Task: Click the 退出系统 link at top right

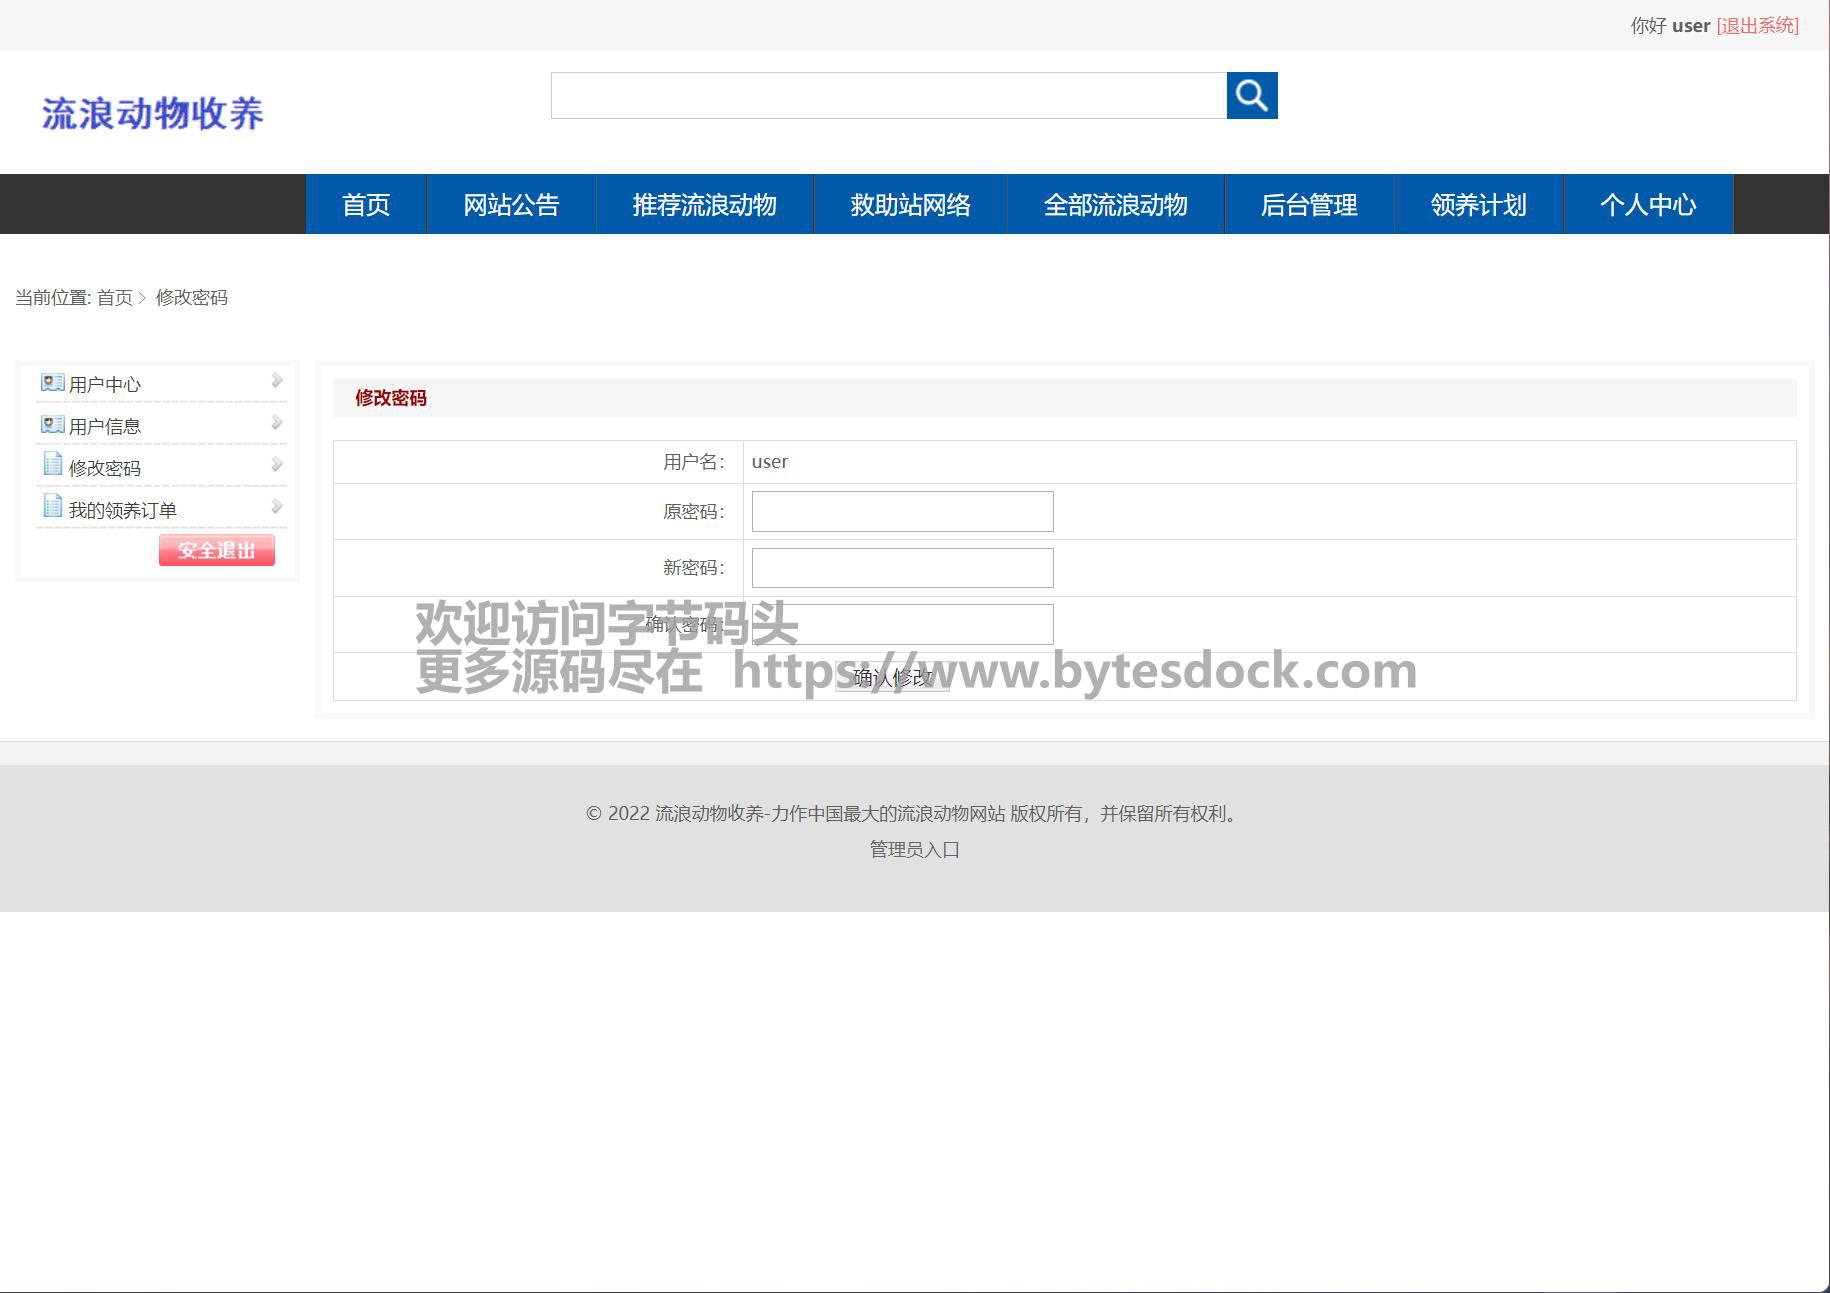Action: (x=1757, y=26)
